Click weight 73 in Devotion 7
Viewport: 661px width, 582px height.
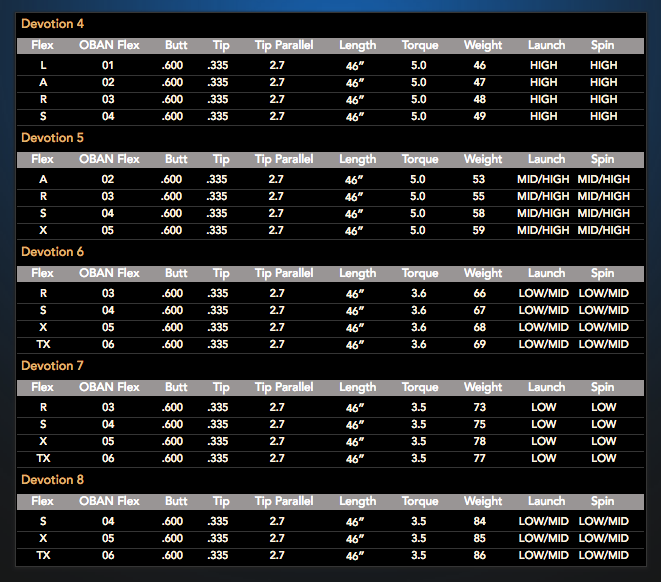pos(479,408)
